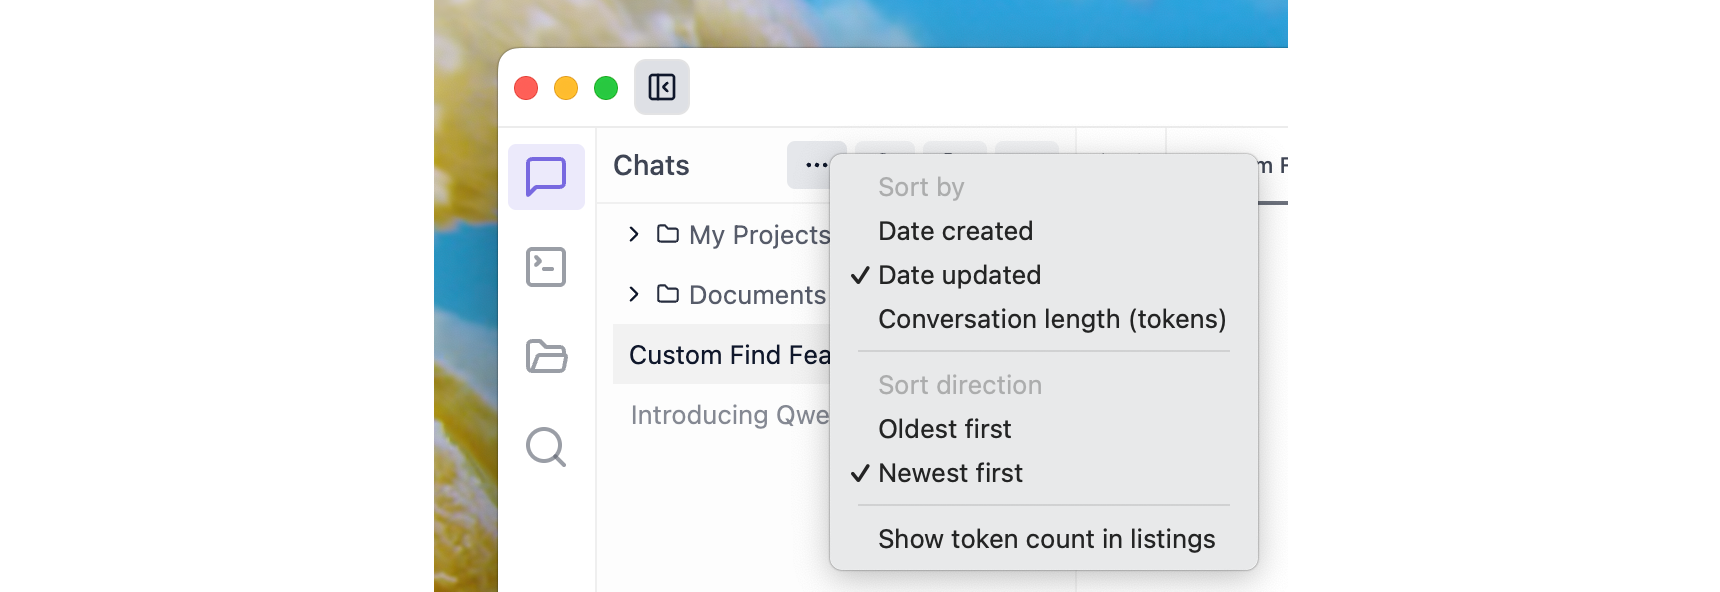Open the terminal/developer sidebar icon
1720x592 pixels.
pos(546,267)
